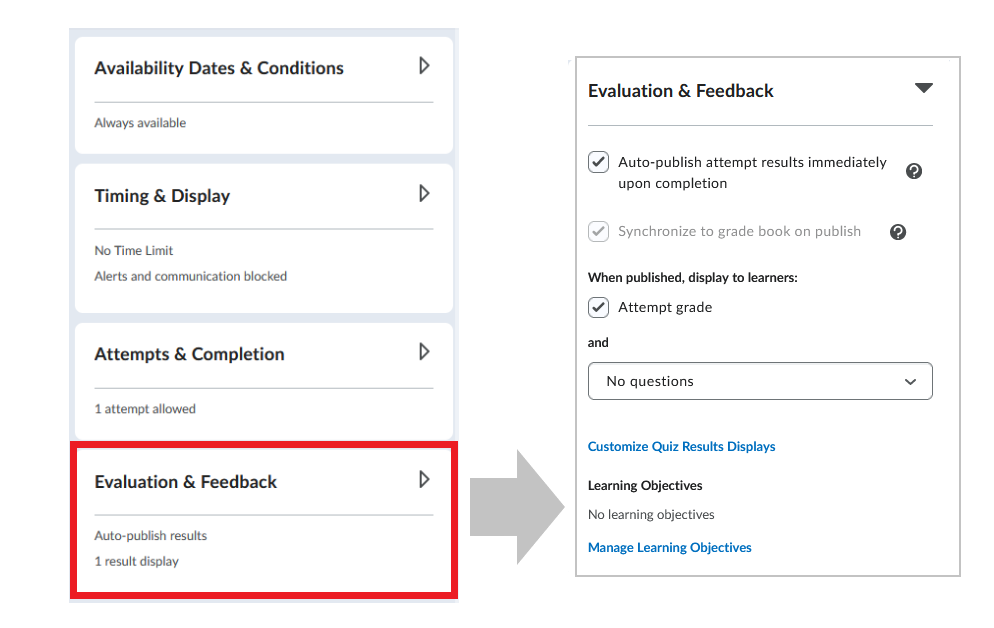Image resolution: width=994 pixels, height=628 pixels.
Task: Select Attempts & Completion heading
Action: click(x=190, y=354)
